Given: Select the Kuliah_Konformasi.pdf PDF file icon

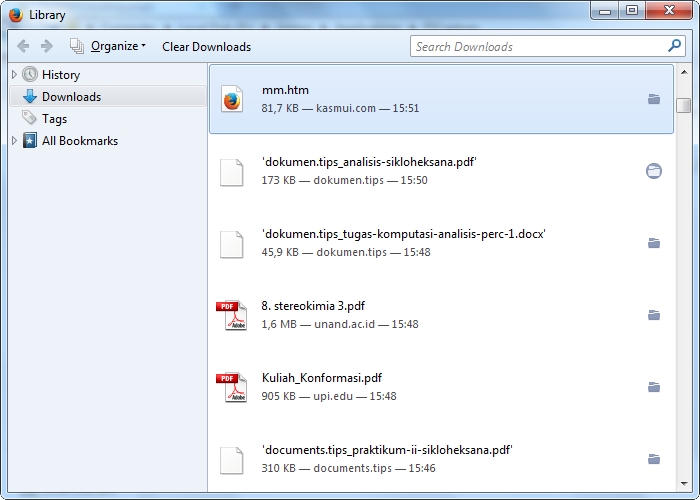Looking at the screenshot, I should pos(231,387).
